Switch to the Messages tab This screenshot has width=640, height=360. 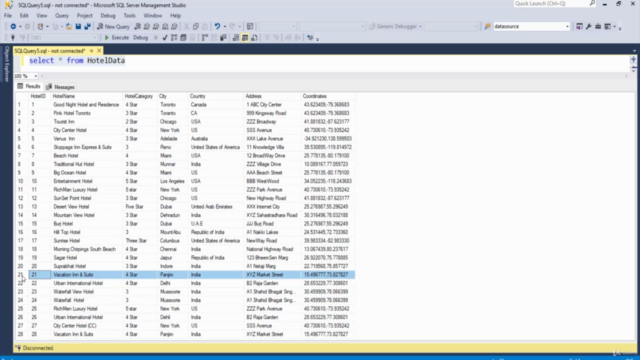[60, 87]
